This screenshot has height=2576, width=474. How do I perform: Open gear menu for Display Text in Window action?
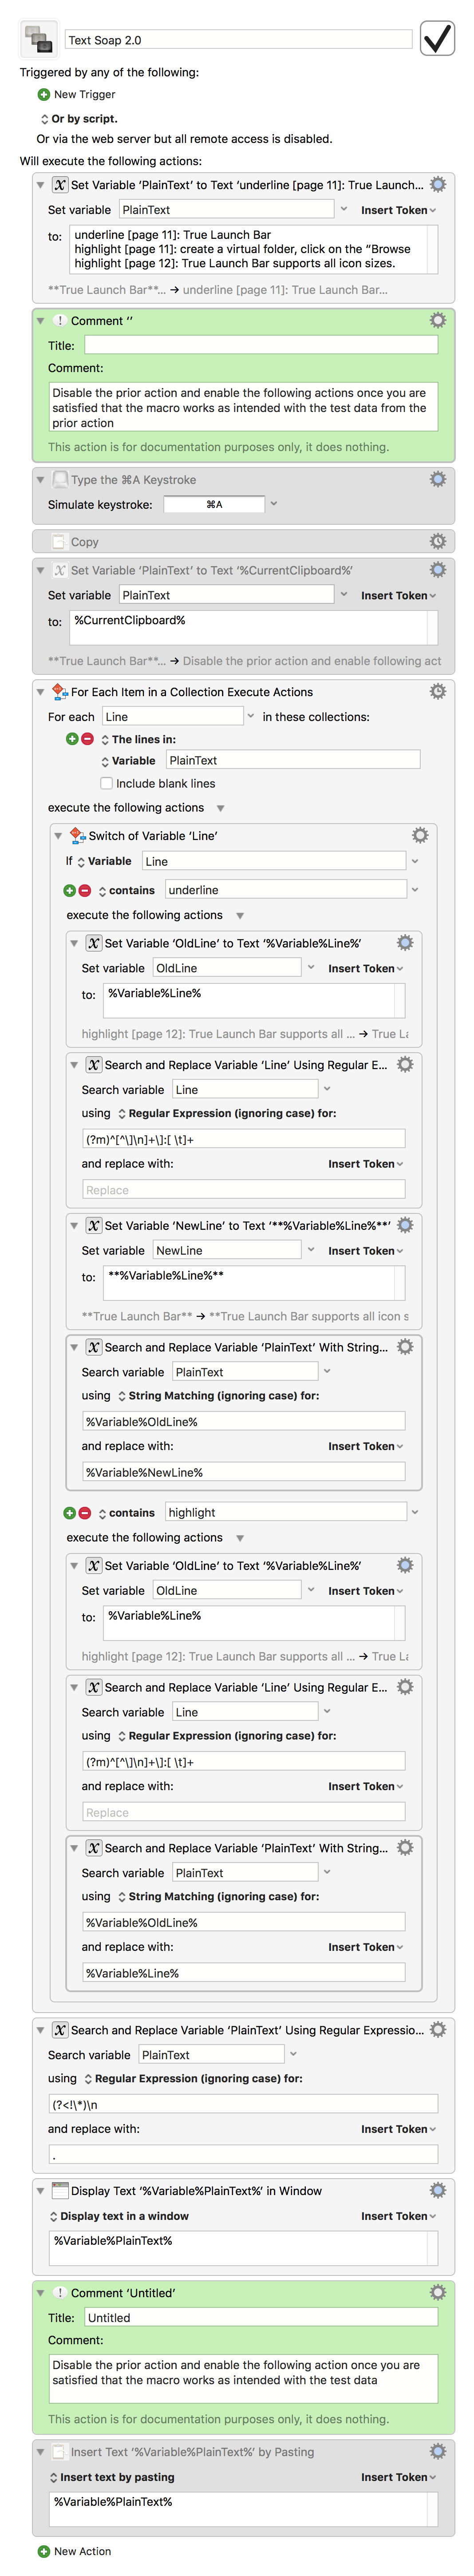tap(437, 2190)
